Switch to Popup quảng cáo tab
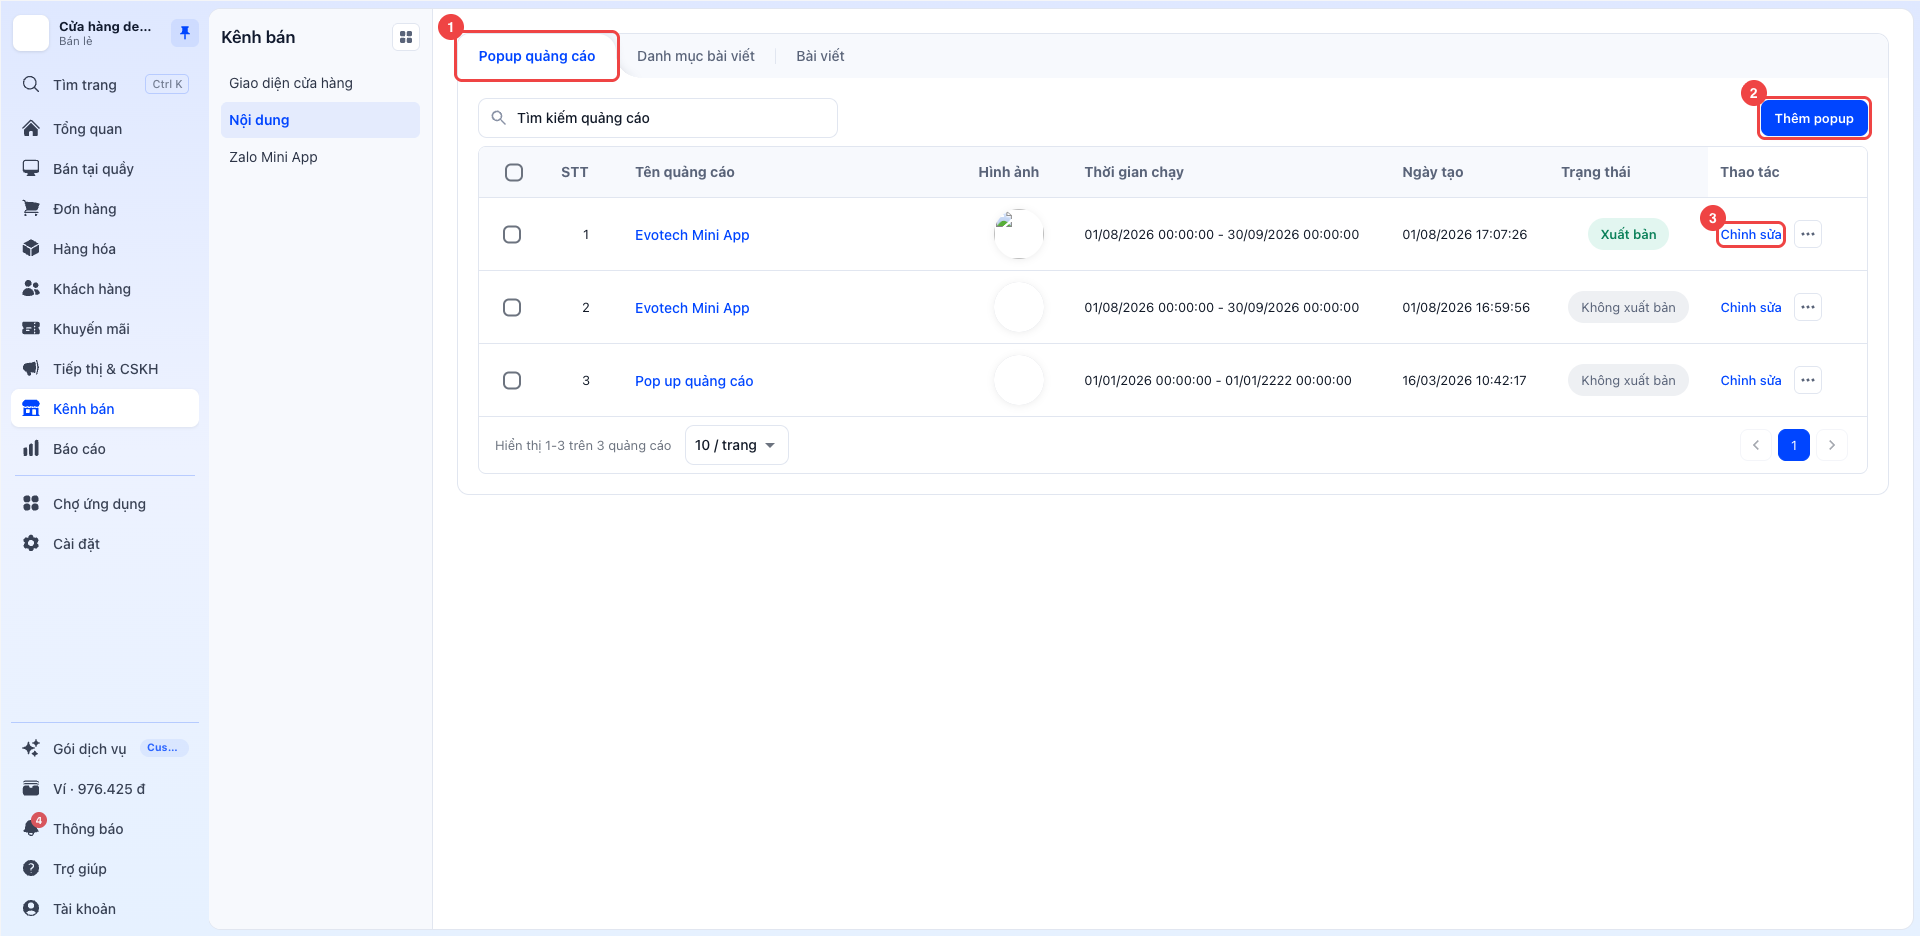 point(537,56)
